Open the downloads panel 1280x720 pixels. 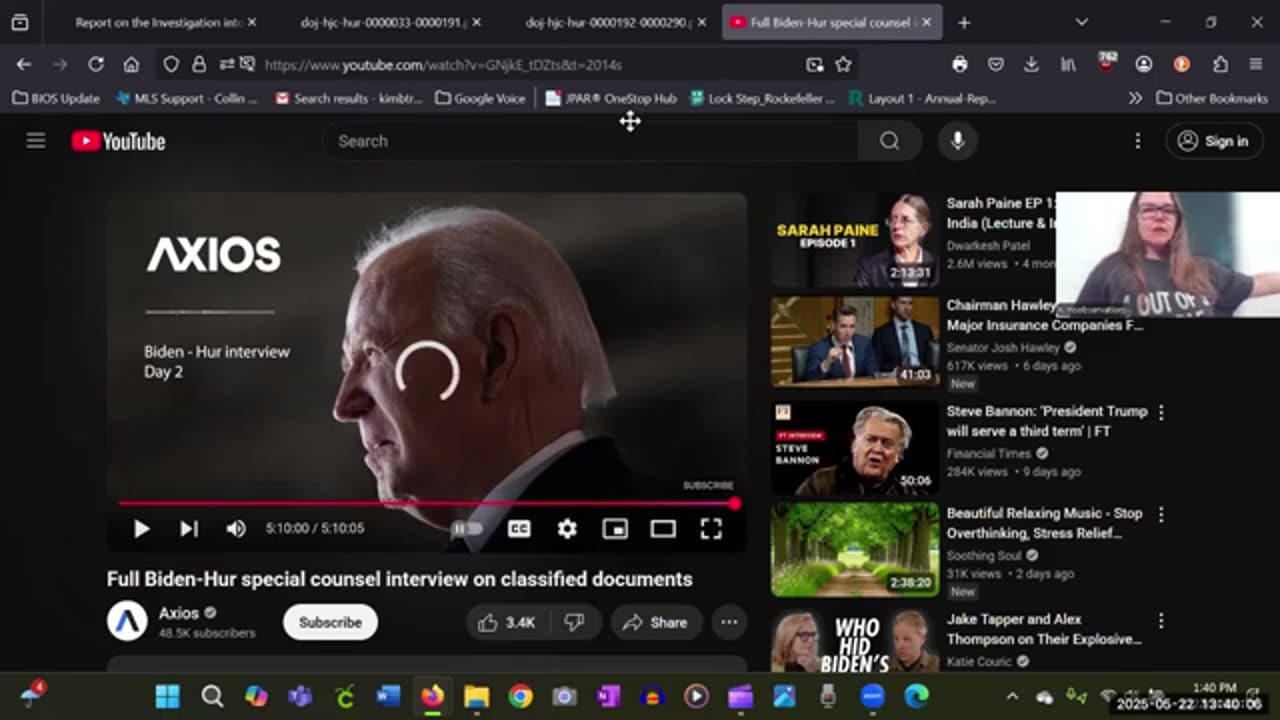1031,64
